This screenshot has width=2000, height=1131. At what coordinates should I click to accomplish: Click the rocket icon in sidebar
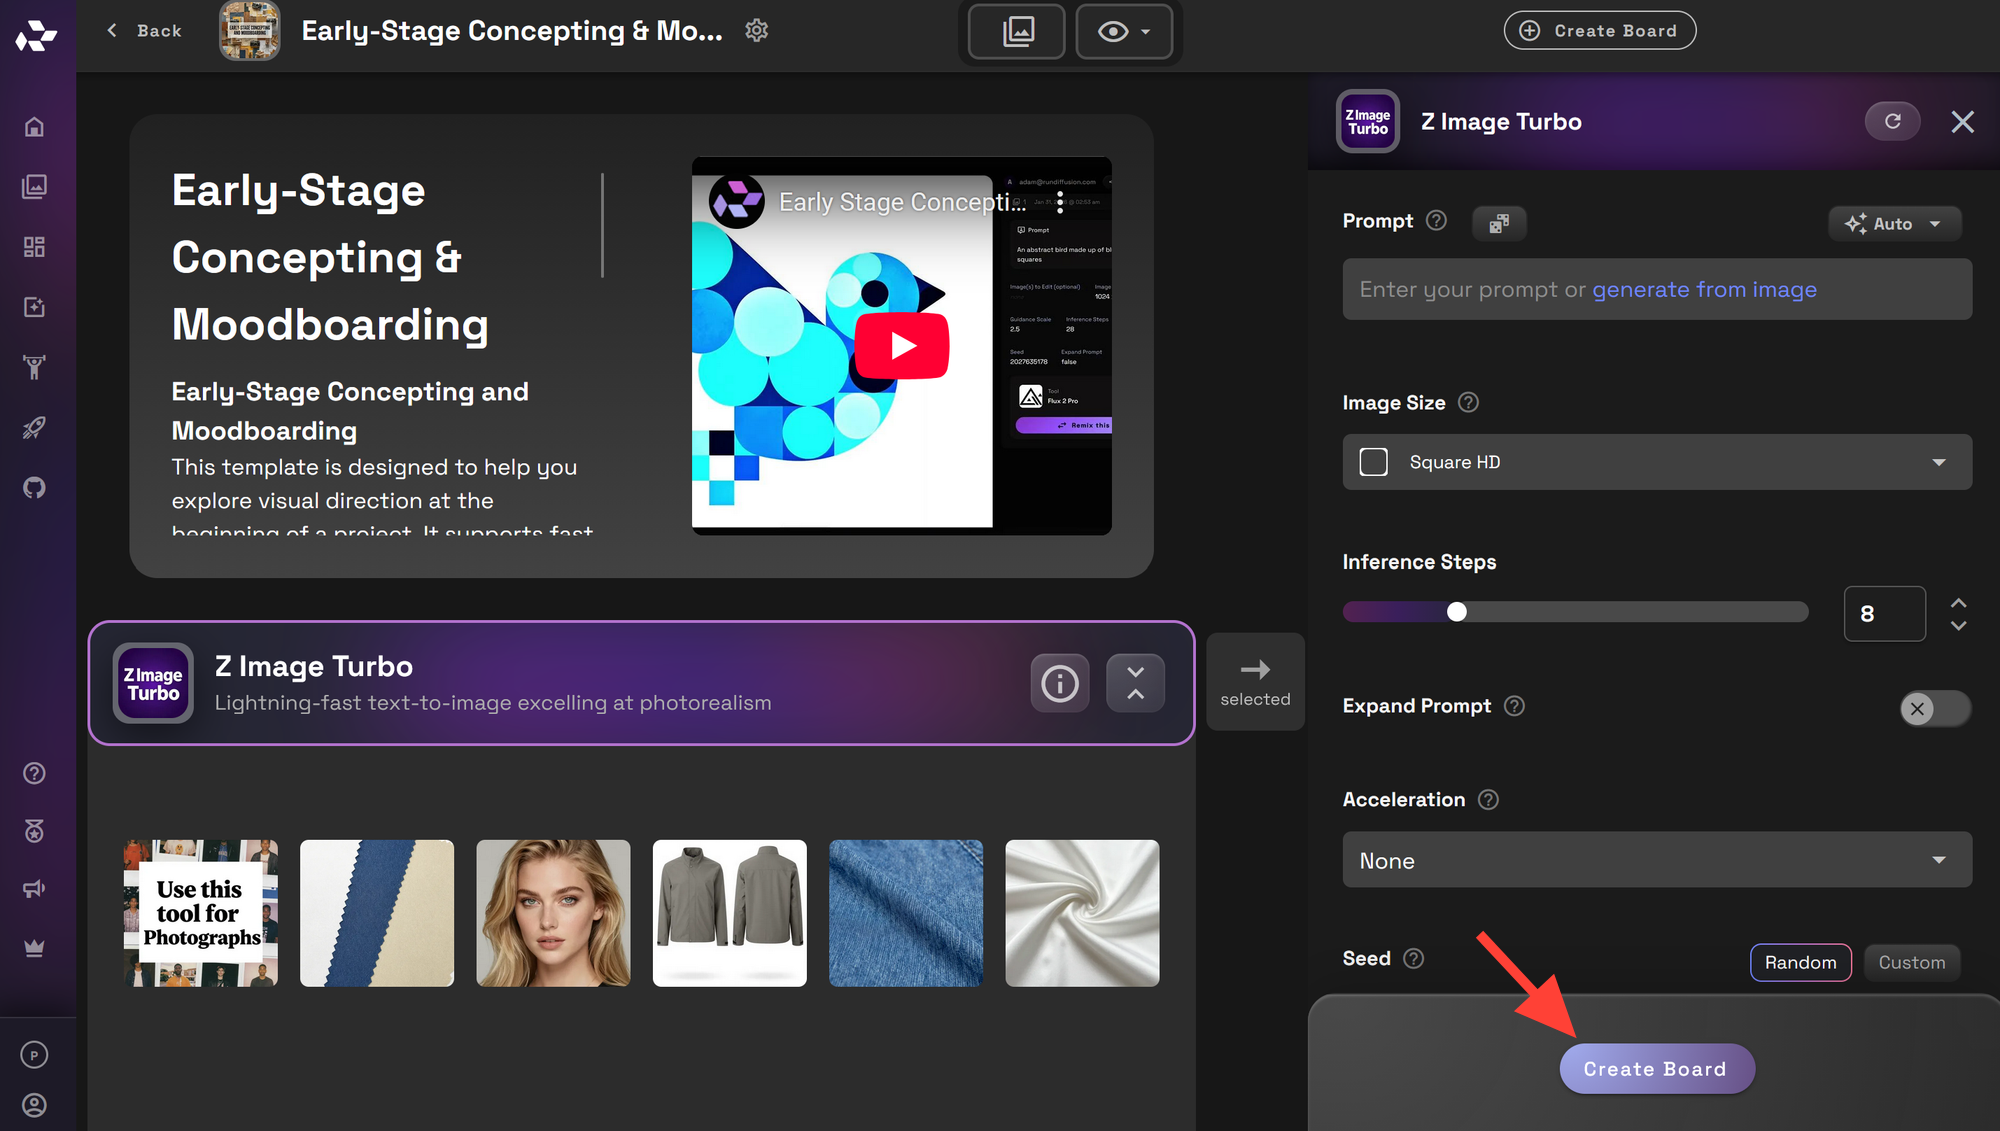pyautogui.click(x=34, y=428)
